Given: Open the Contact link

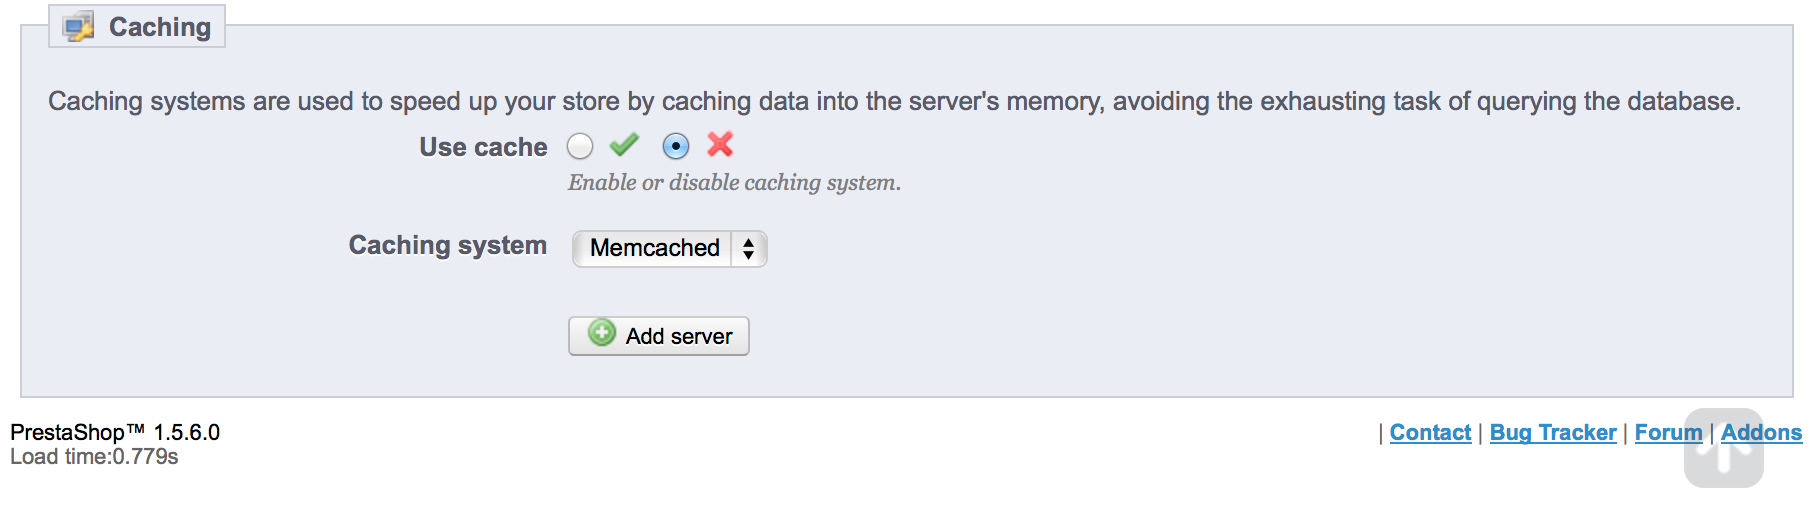Looking at the screenshot, I should pos(1430,433).
